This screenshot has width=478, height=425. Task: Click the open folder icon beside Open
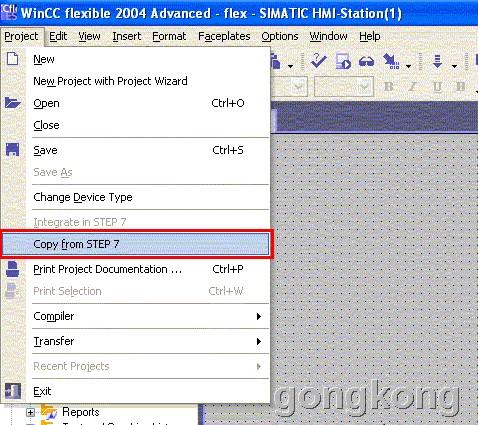coord(13,103)
